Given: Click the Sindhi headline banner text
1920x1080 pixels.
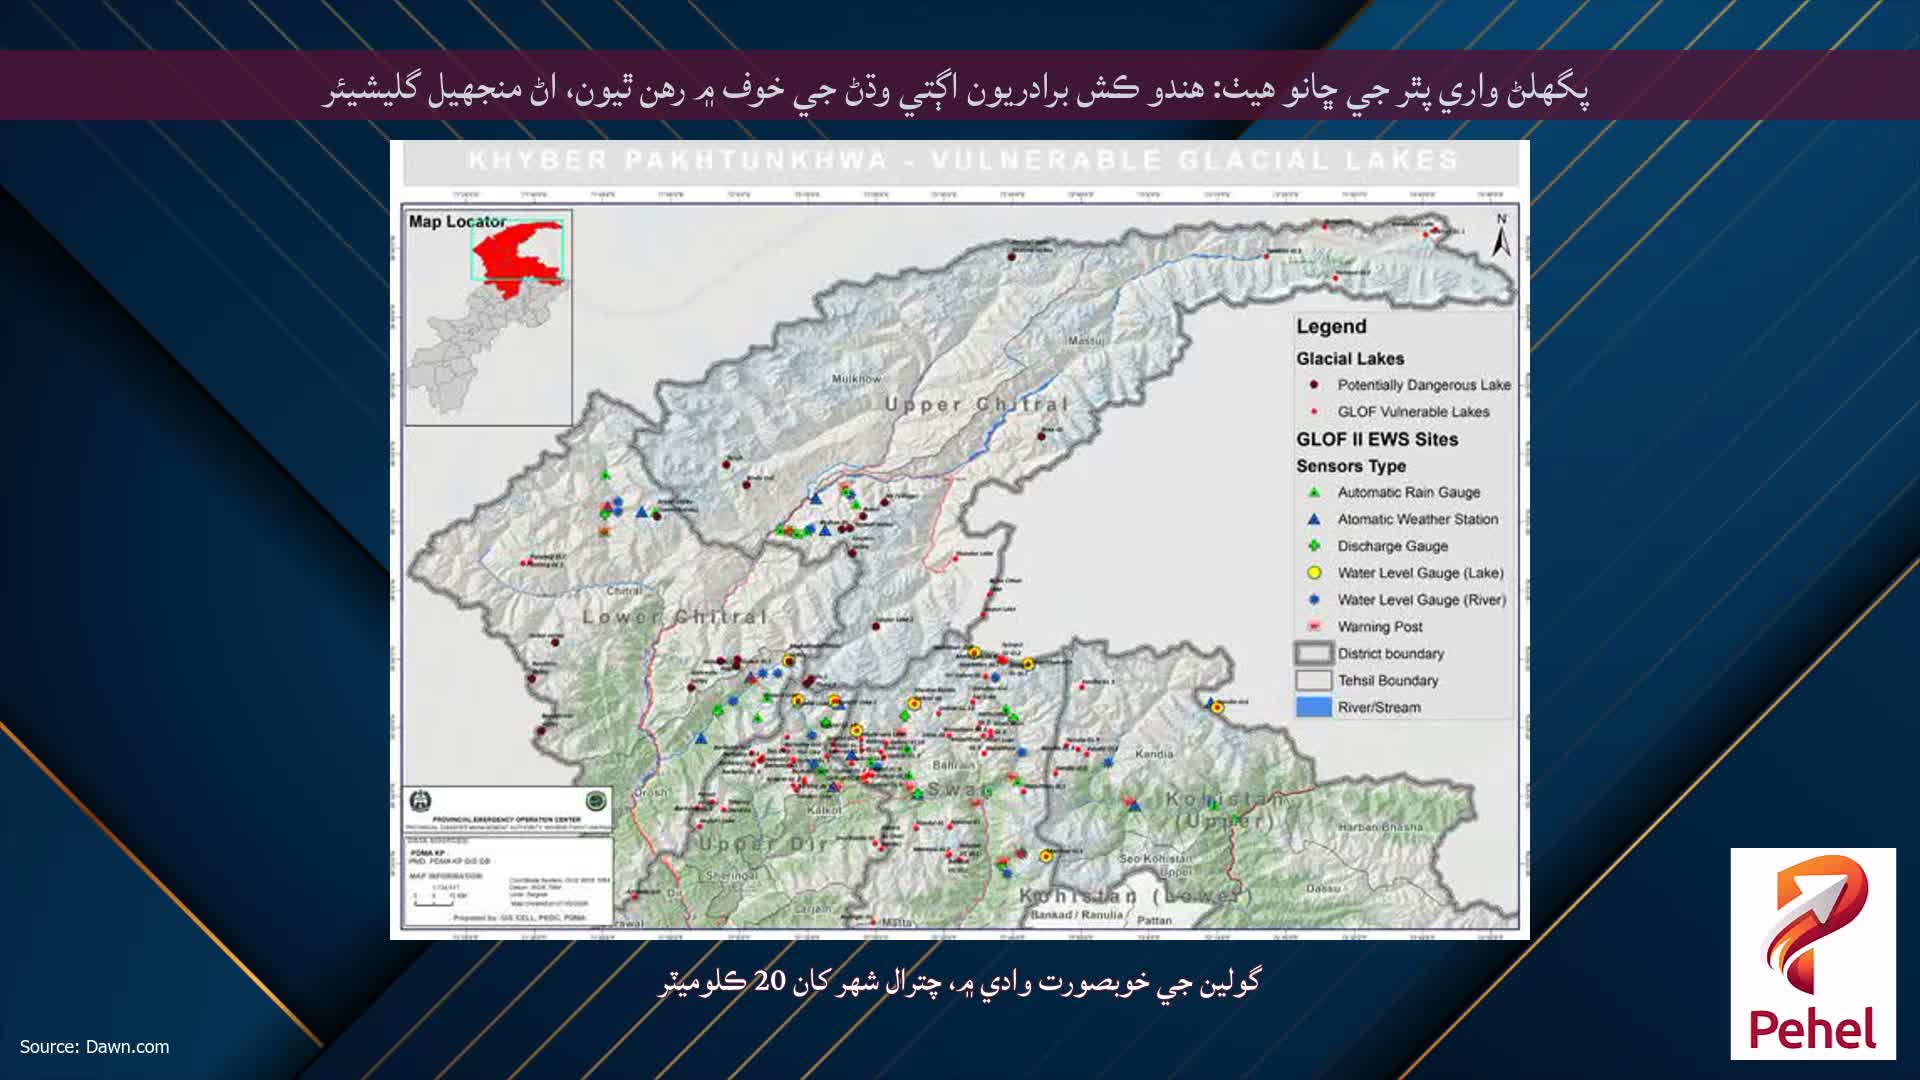Looking at the screenshot, I should coord(956,88).
